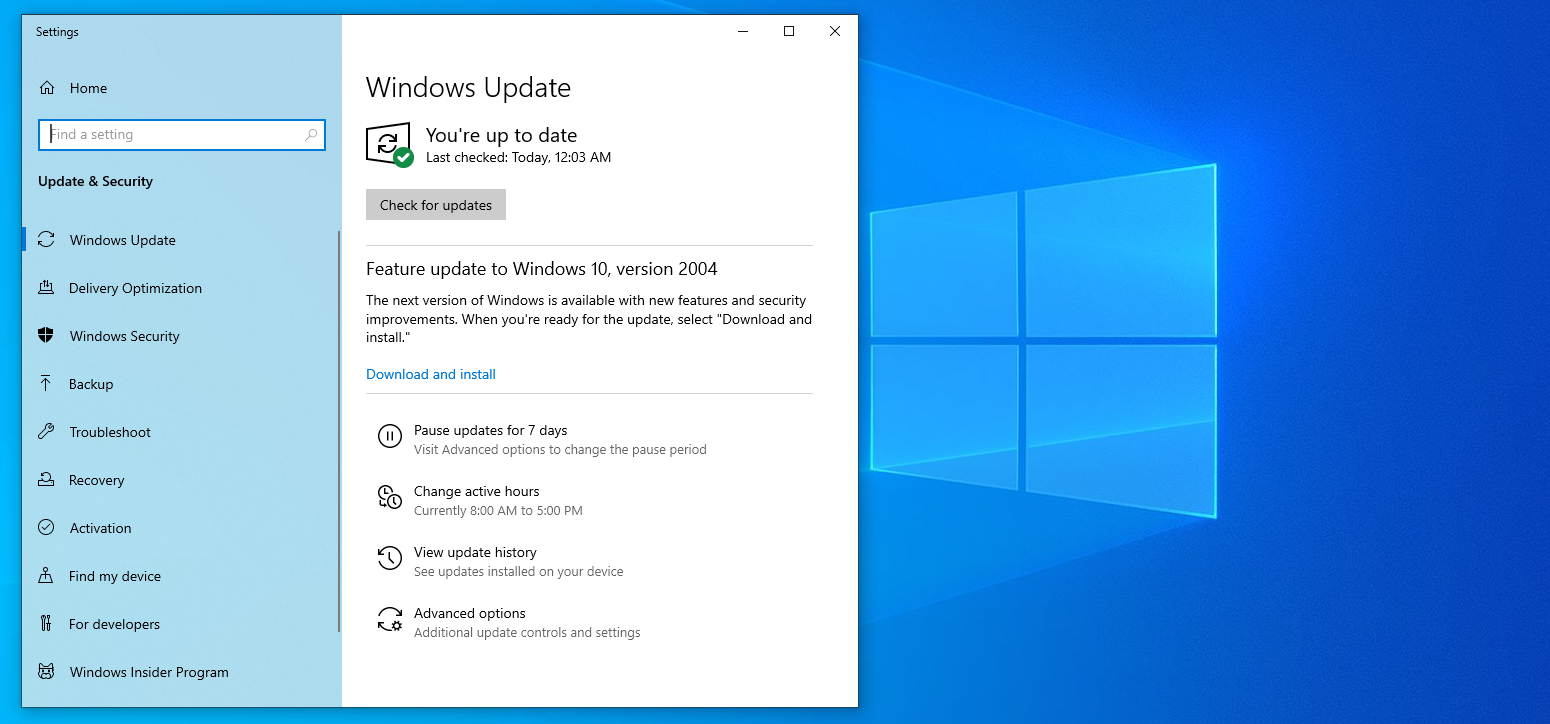Click the history icon for View update history
Viewport: 1550px width, 724px height.
[x=389, y=558]
